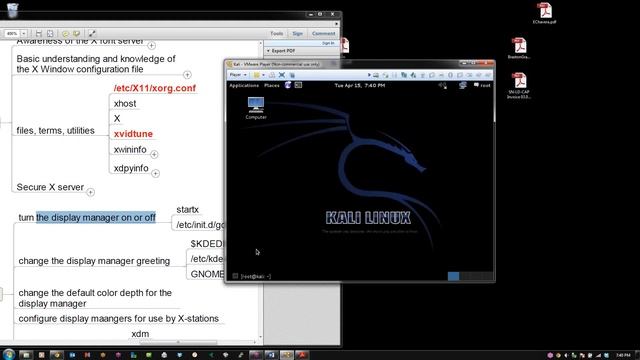Click the /etc/X11/xorg.conf entry
The image size is (640, 360).
(x=155, y=88)
